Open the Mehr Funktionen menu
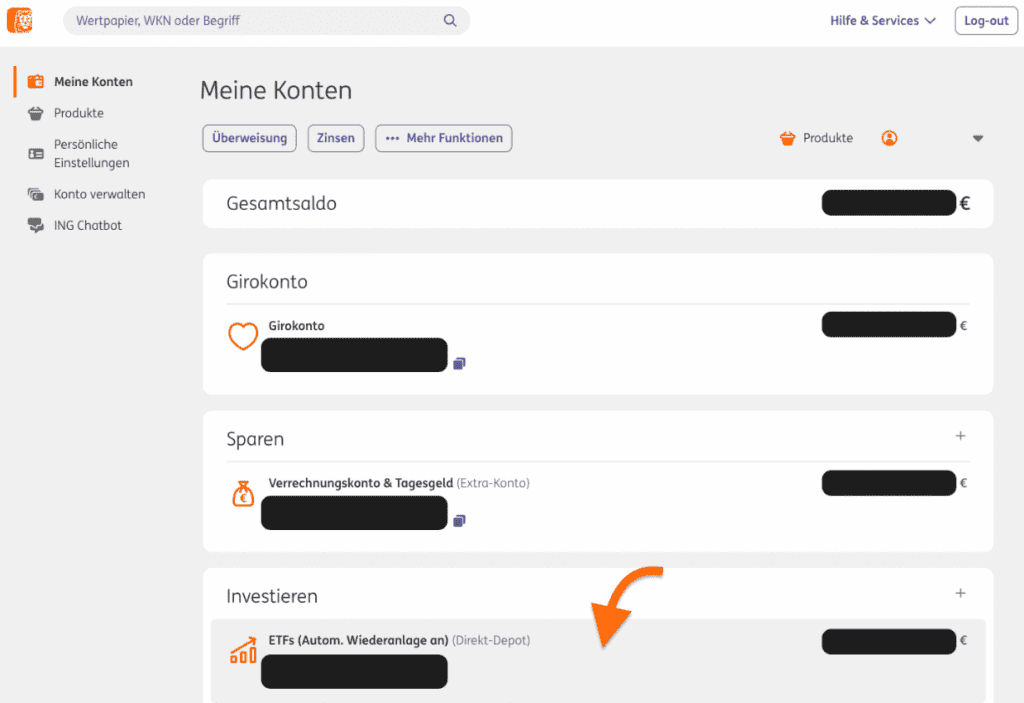This screenshot has height=703, width=1024. 443,138
